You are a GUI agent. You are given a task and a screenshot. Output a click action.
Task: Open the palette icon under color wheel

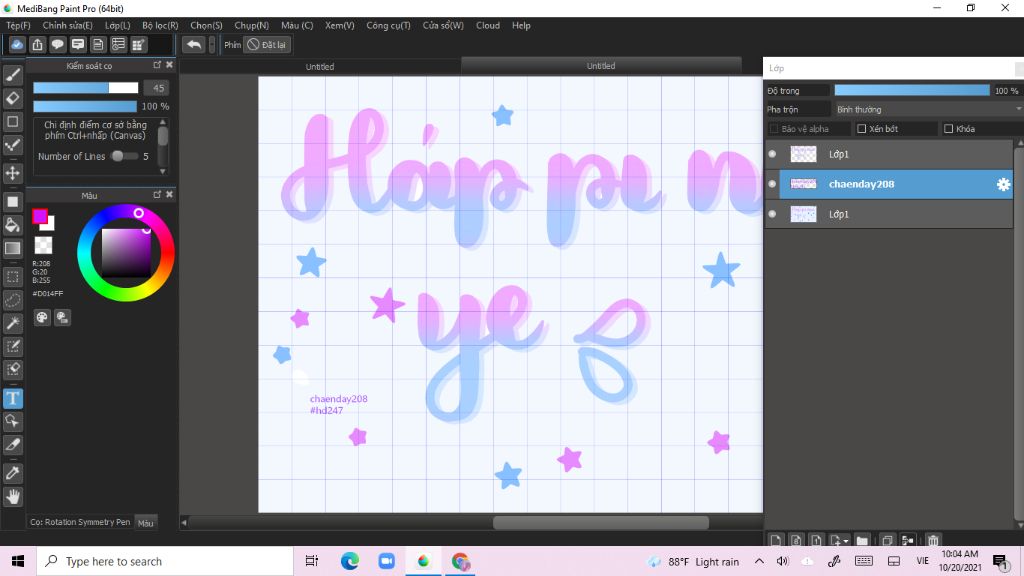point(42,317)
